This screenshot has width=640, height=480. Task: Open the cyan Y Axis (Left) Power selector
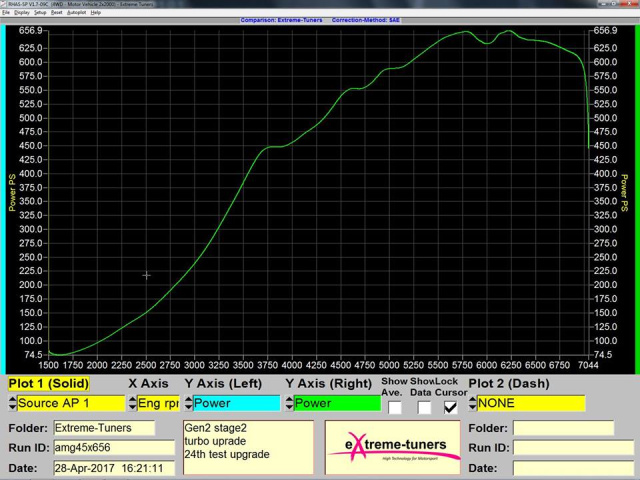tap(236, 404)
